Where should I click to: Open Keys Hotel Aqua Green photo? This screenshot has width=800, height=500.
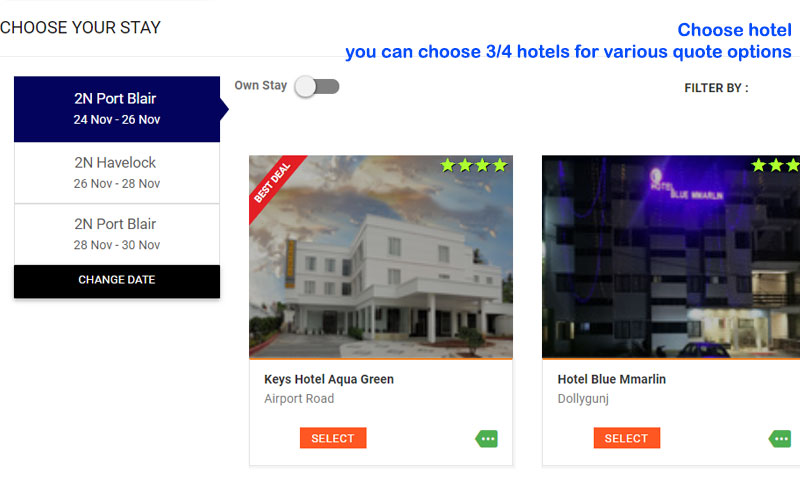click(381, 257)
